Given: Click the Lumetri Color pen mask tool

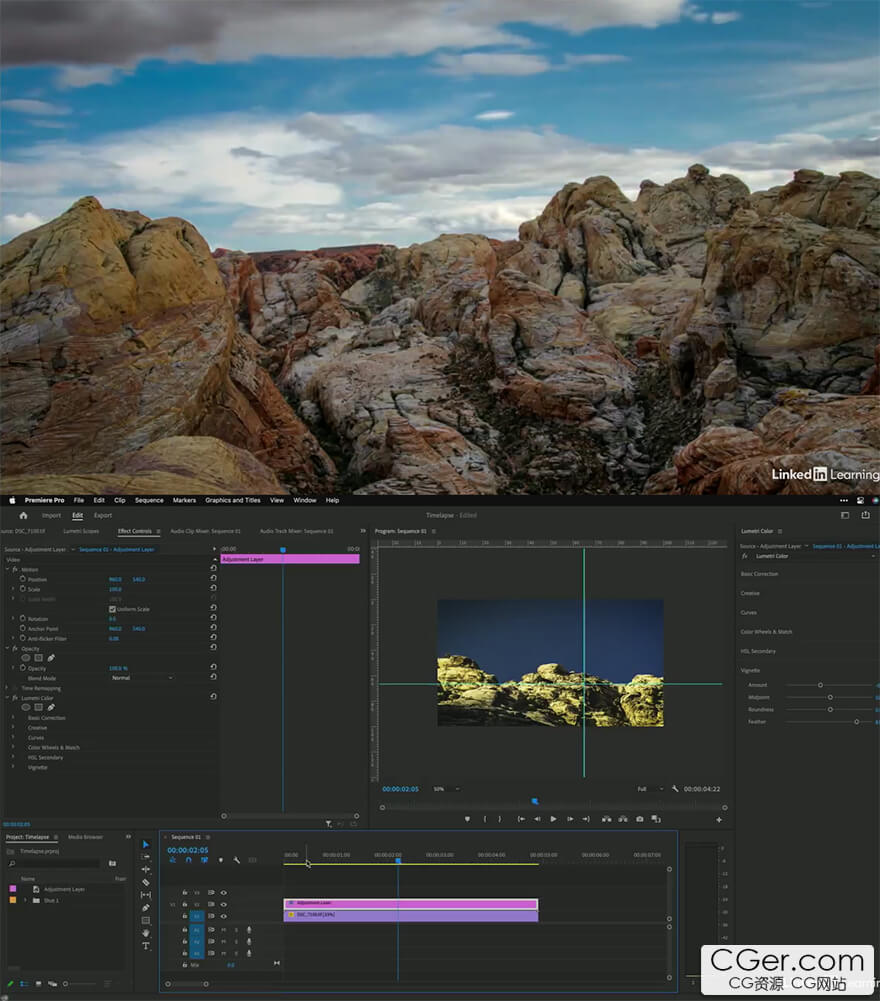Looking at the screenshot, I should pos(51,707).
